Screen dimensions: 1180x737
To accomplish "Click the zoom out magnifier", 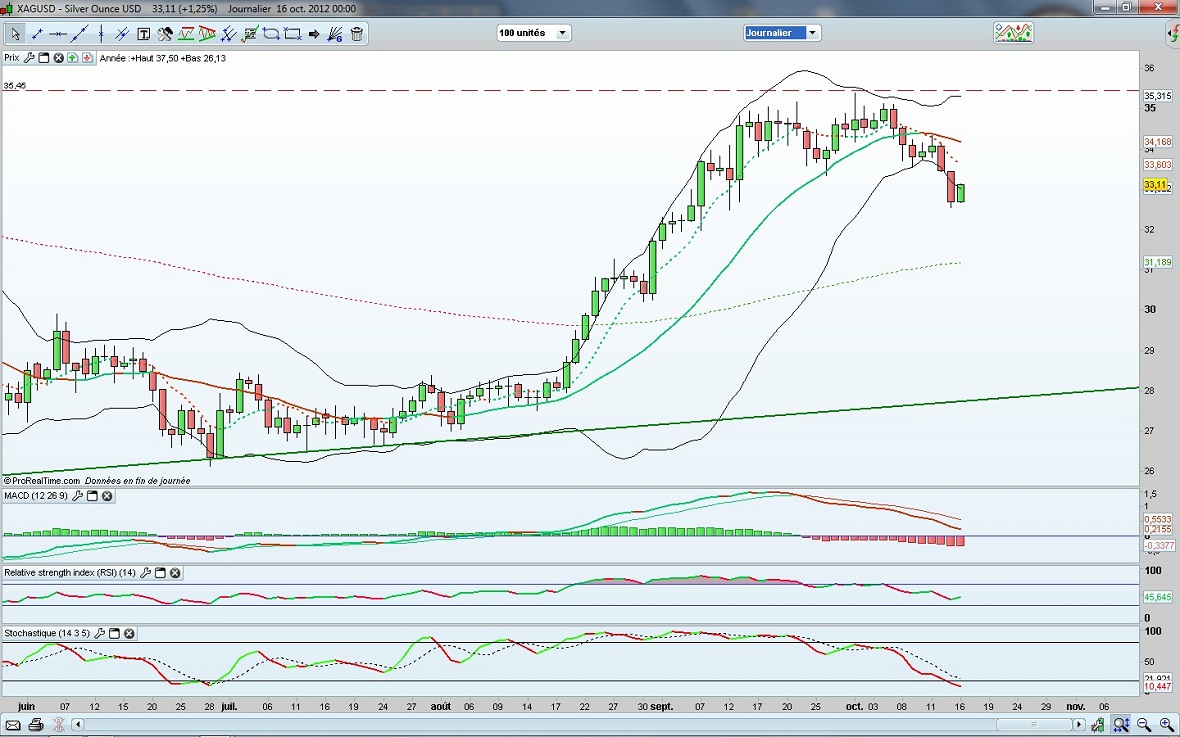I will 1144,724.
